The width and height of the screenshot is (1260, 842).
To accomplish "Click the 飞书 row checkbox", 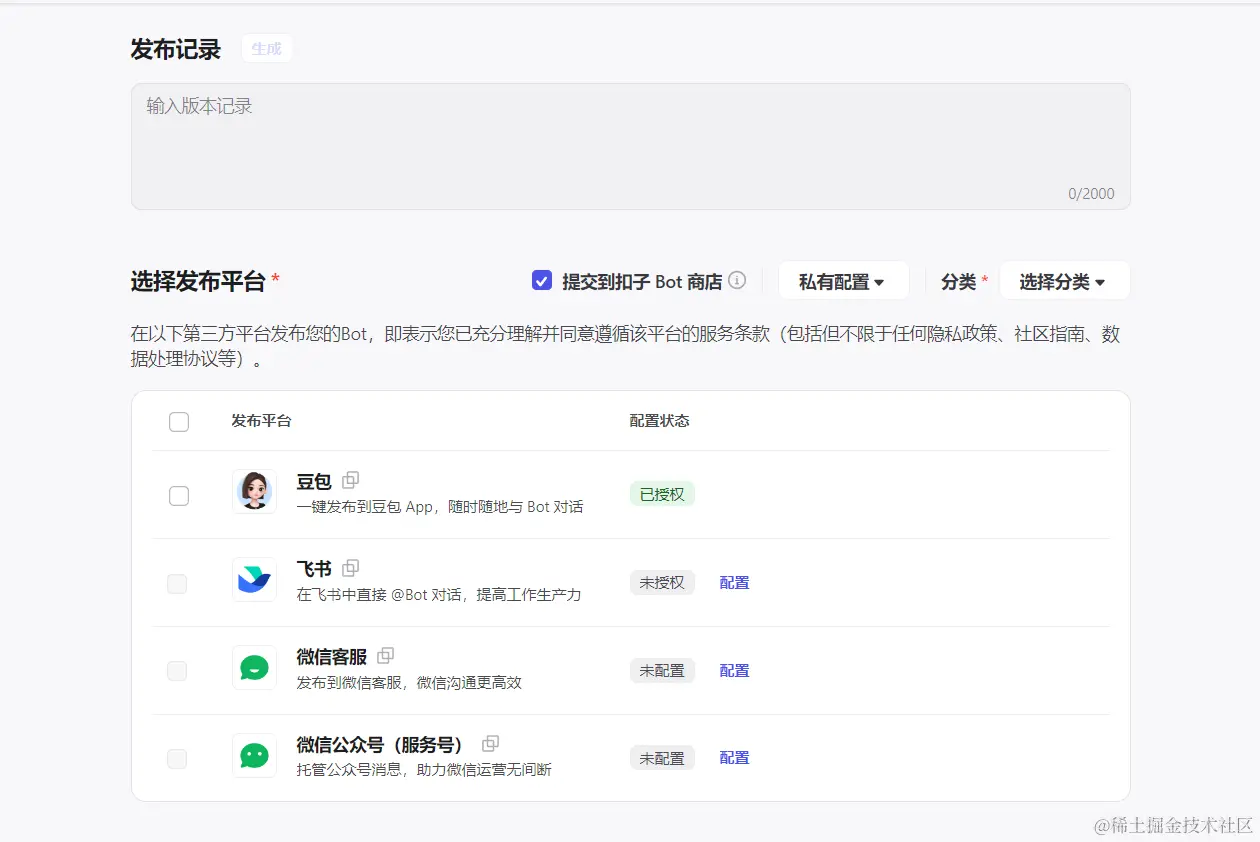I will point(177,583).
